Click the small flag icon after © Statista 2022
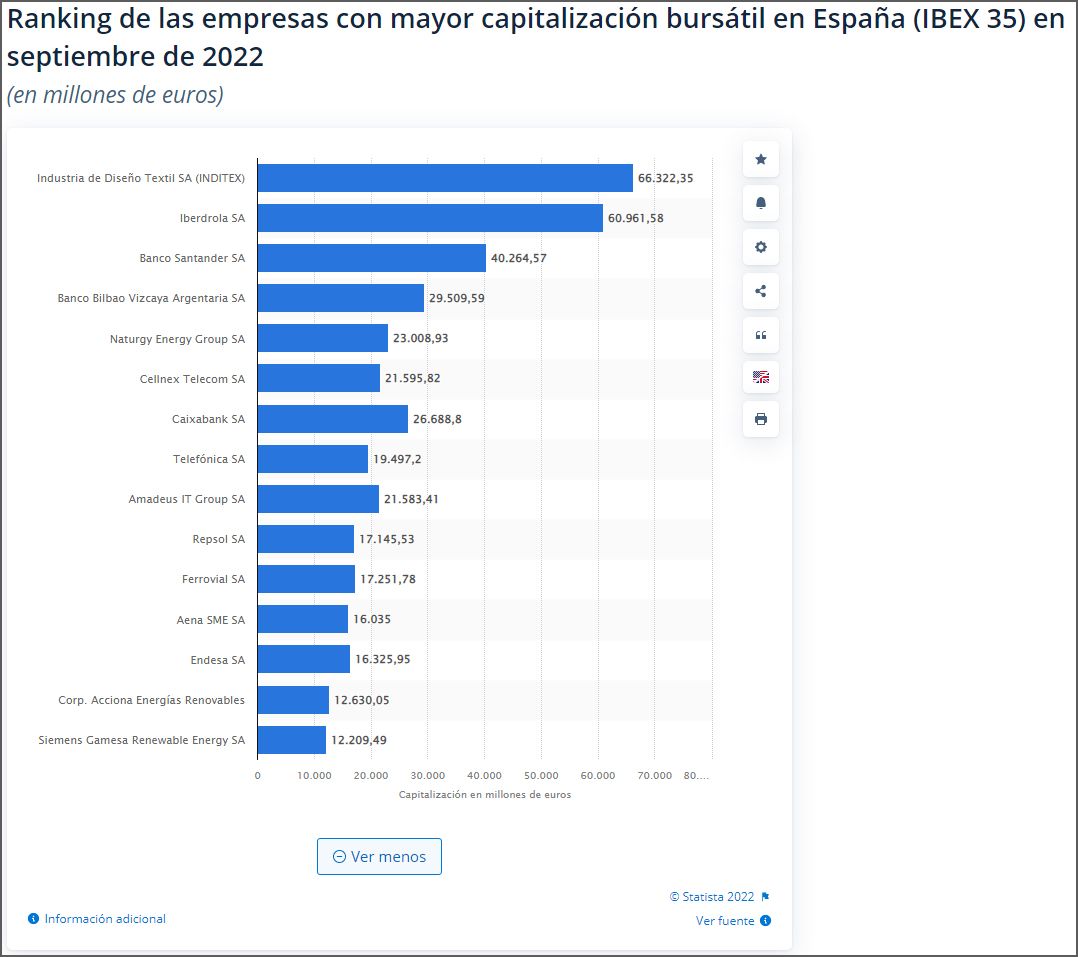Viewport: 1078px width, 957px height. pos(768,898)
